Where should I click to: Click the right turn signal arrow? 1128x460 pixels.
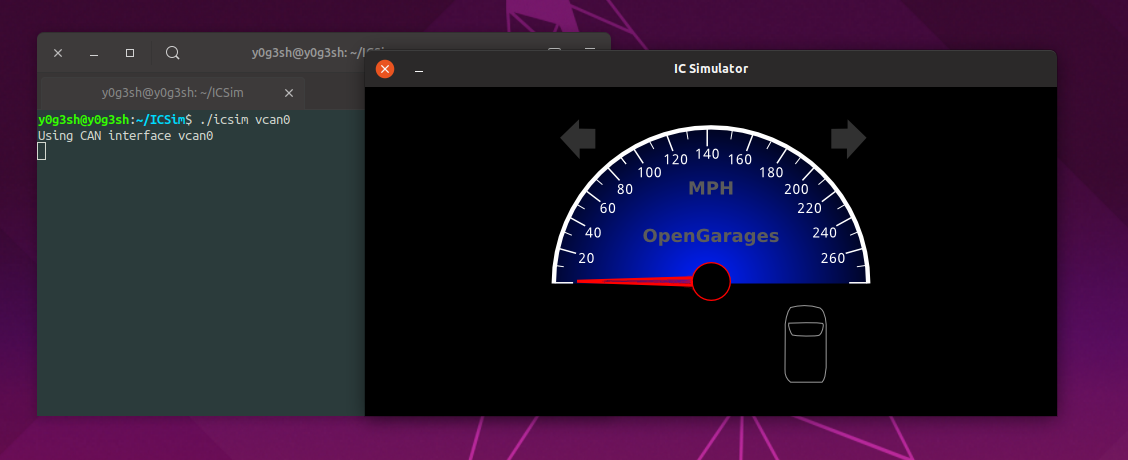click(849, 139)
